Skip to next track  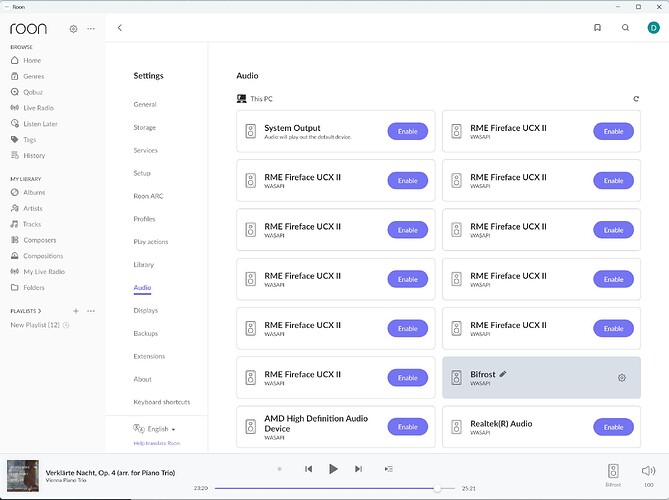pos(358,469)
